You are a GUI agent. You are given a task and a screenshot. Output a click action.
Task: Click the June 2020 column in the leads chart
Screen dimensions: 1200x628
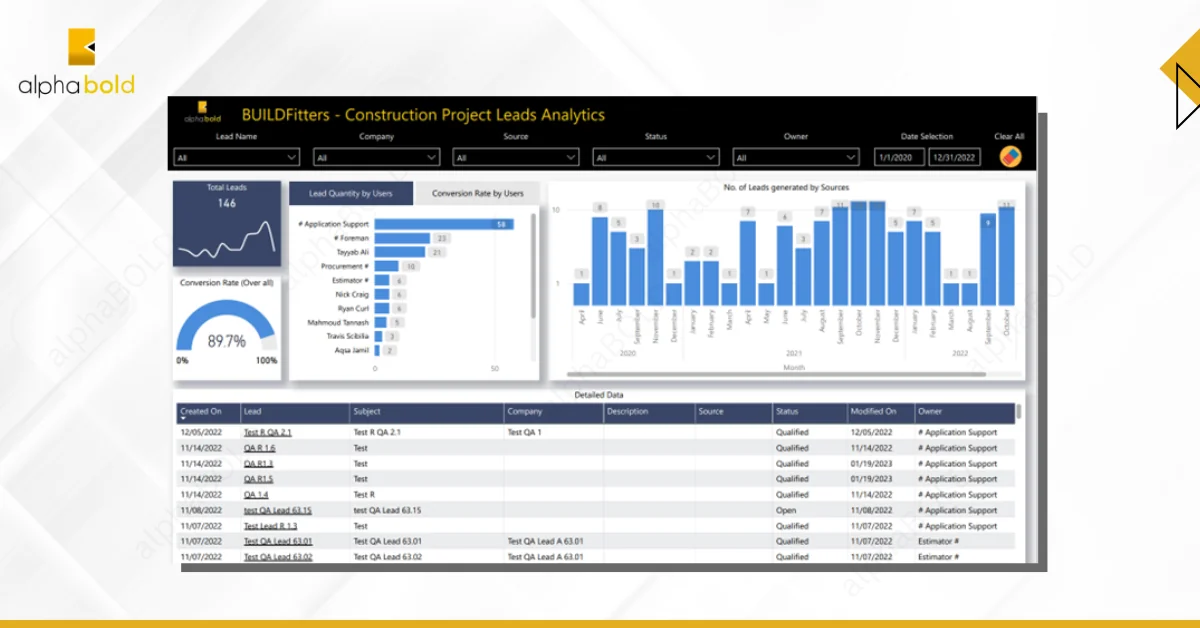[x=600, y=261]
